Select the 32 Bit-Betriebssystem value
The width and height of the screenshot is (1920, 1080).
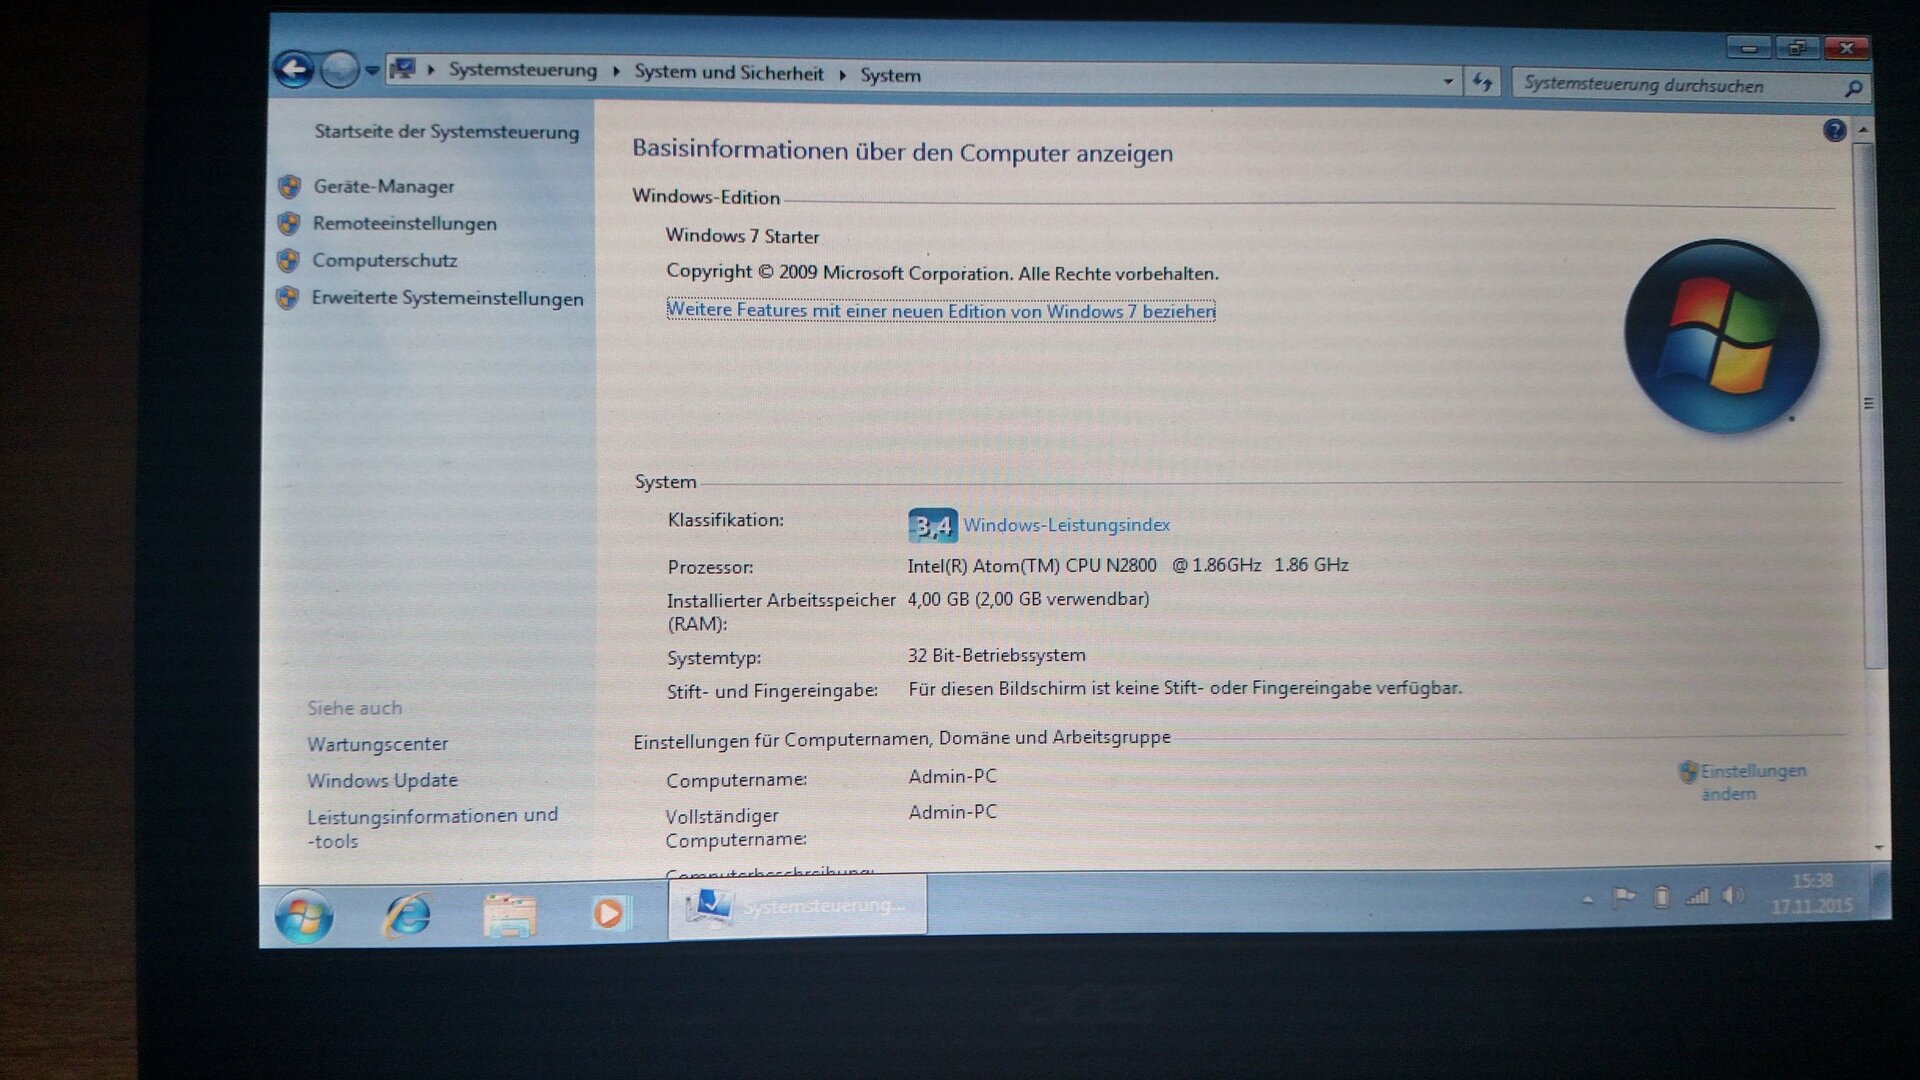point(997,655)
